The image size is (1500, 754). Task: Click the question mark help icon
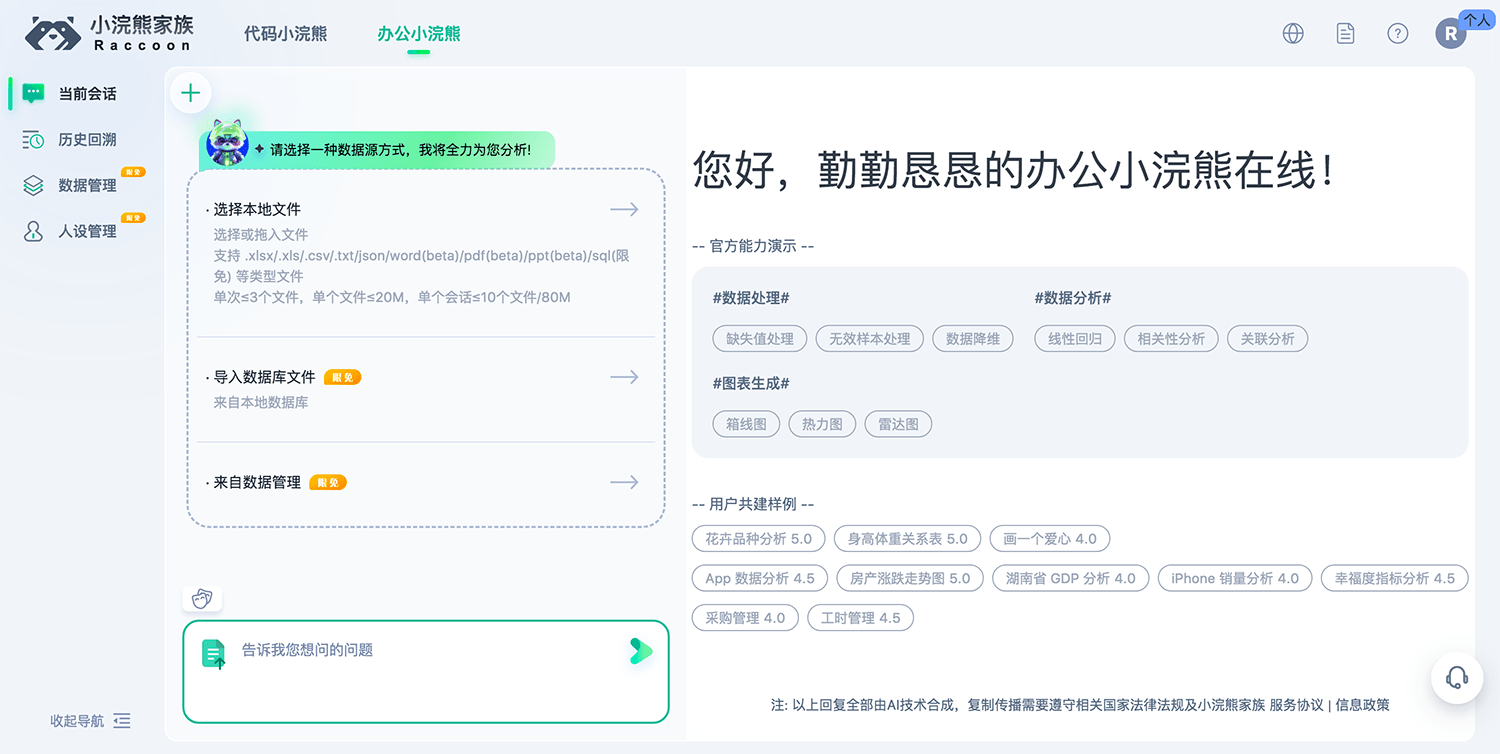click(x=1397, y=33)
